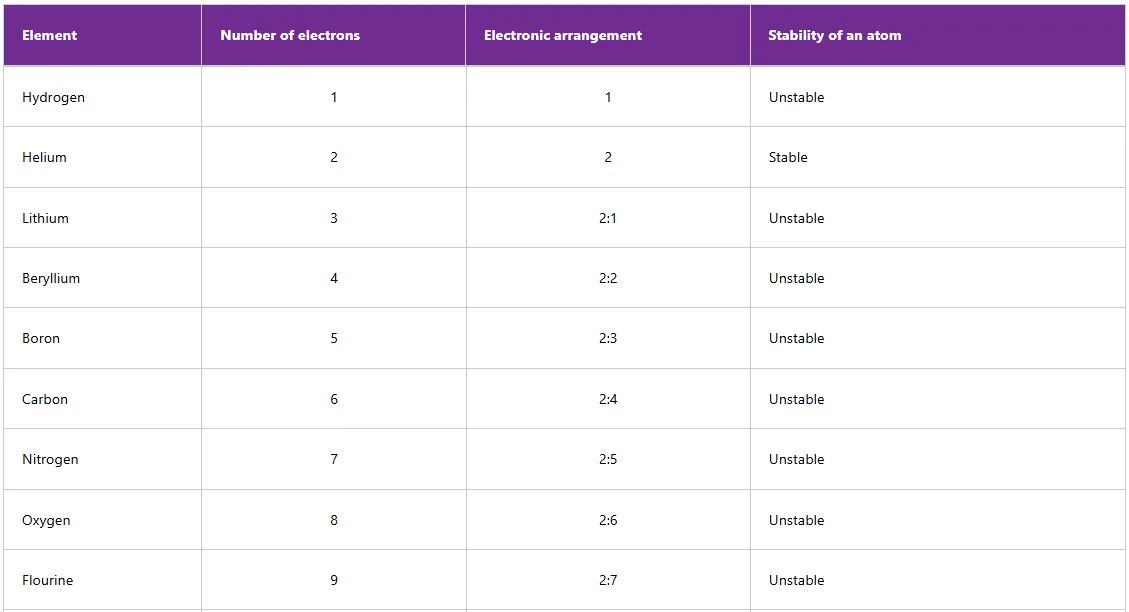Select the 2:4 arrangement for Carbon

pyautogui.click(x=608, y=399)
